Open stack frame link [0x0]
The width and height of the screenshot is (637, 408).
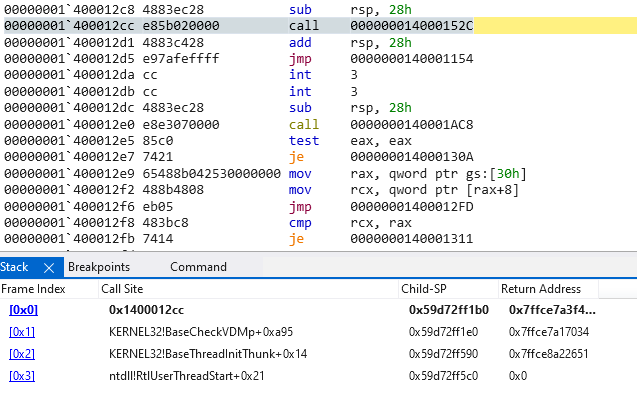click(24, 310)
